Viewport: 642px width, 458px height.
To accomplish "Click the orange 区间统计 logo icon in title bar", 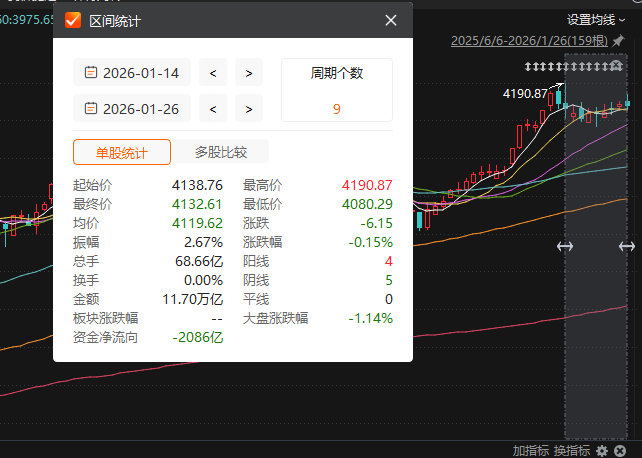I will click(x=73, y=20).
